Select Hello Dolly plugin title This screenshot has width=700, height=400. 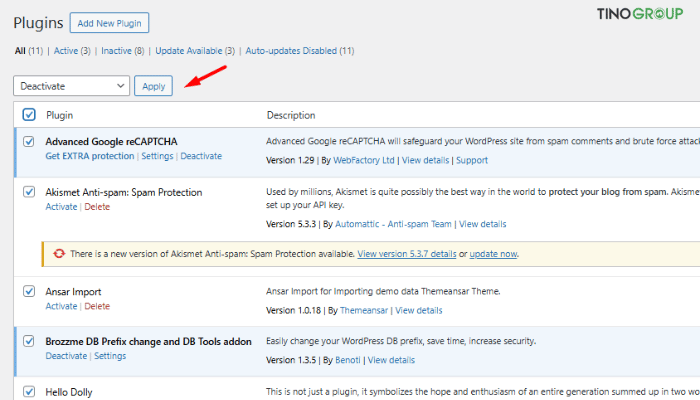coord(69,392)
